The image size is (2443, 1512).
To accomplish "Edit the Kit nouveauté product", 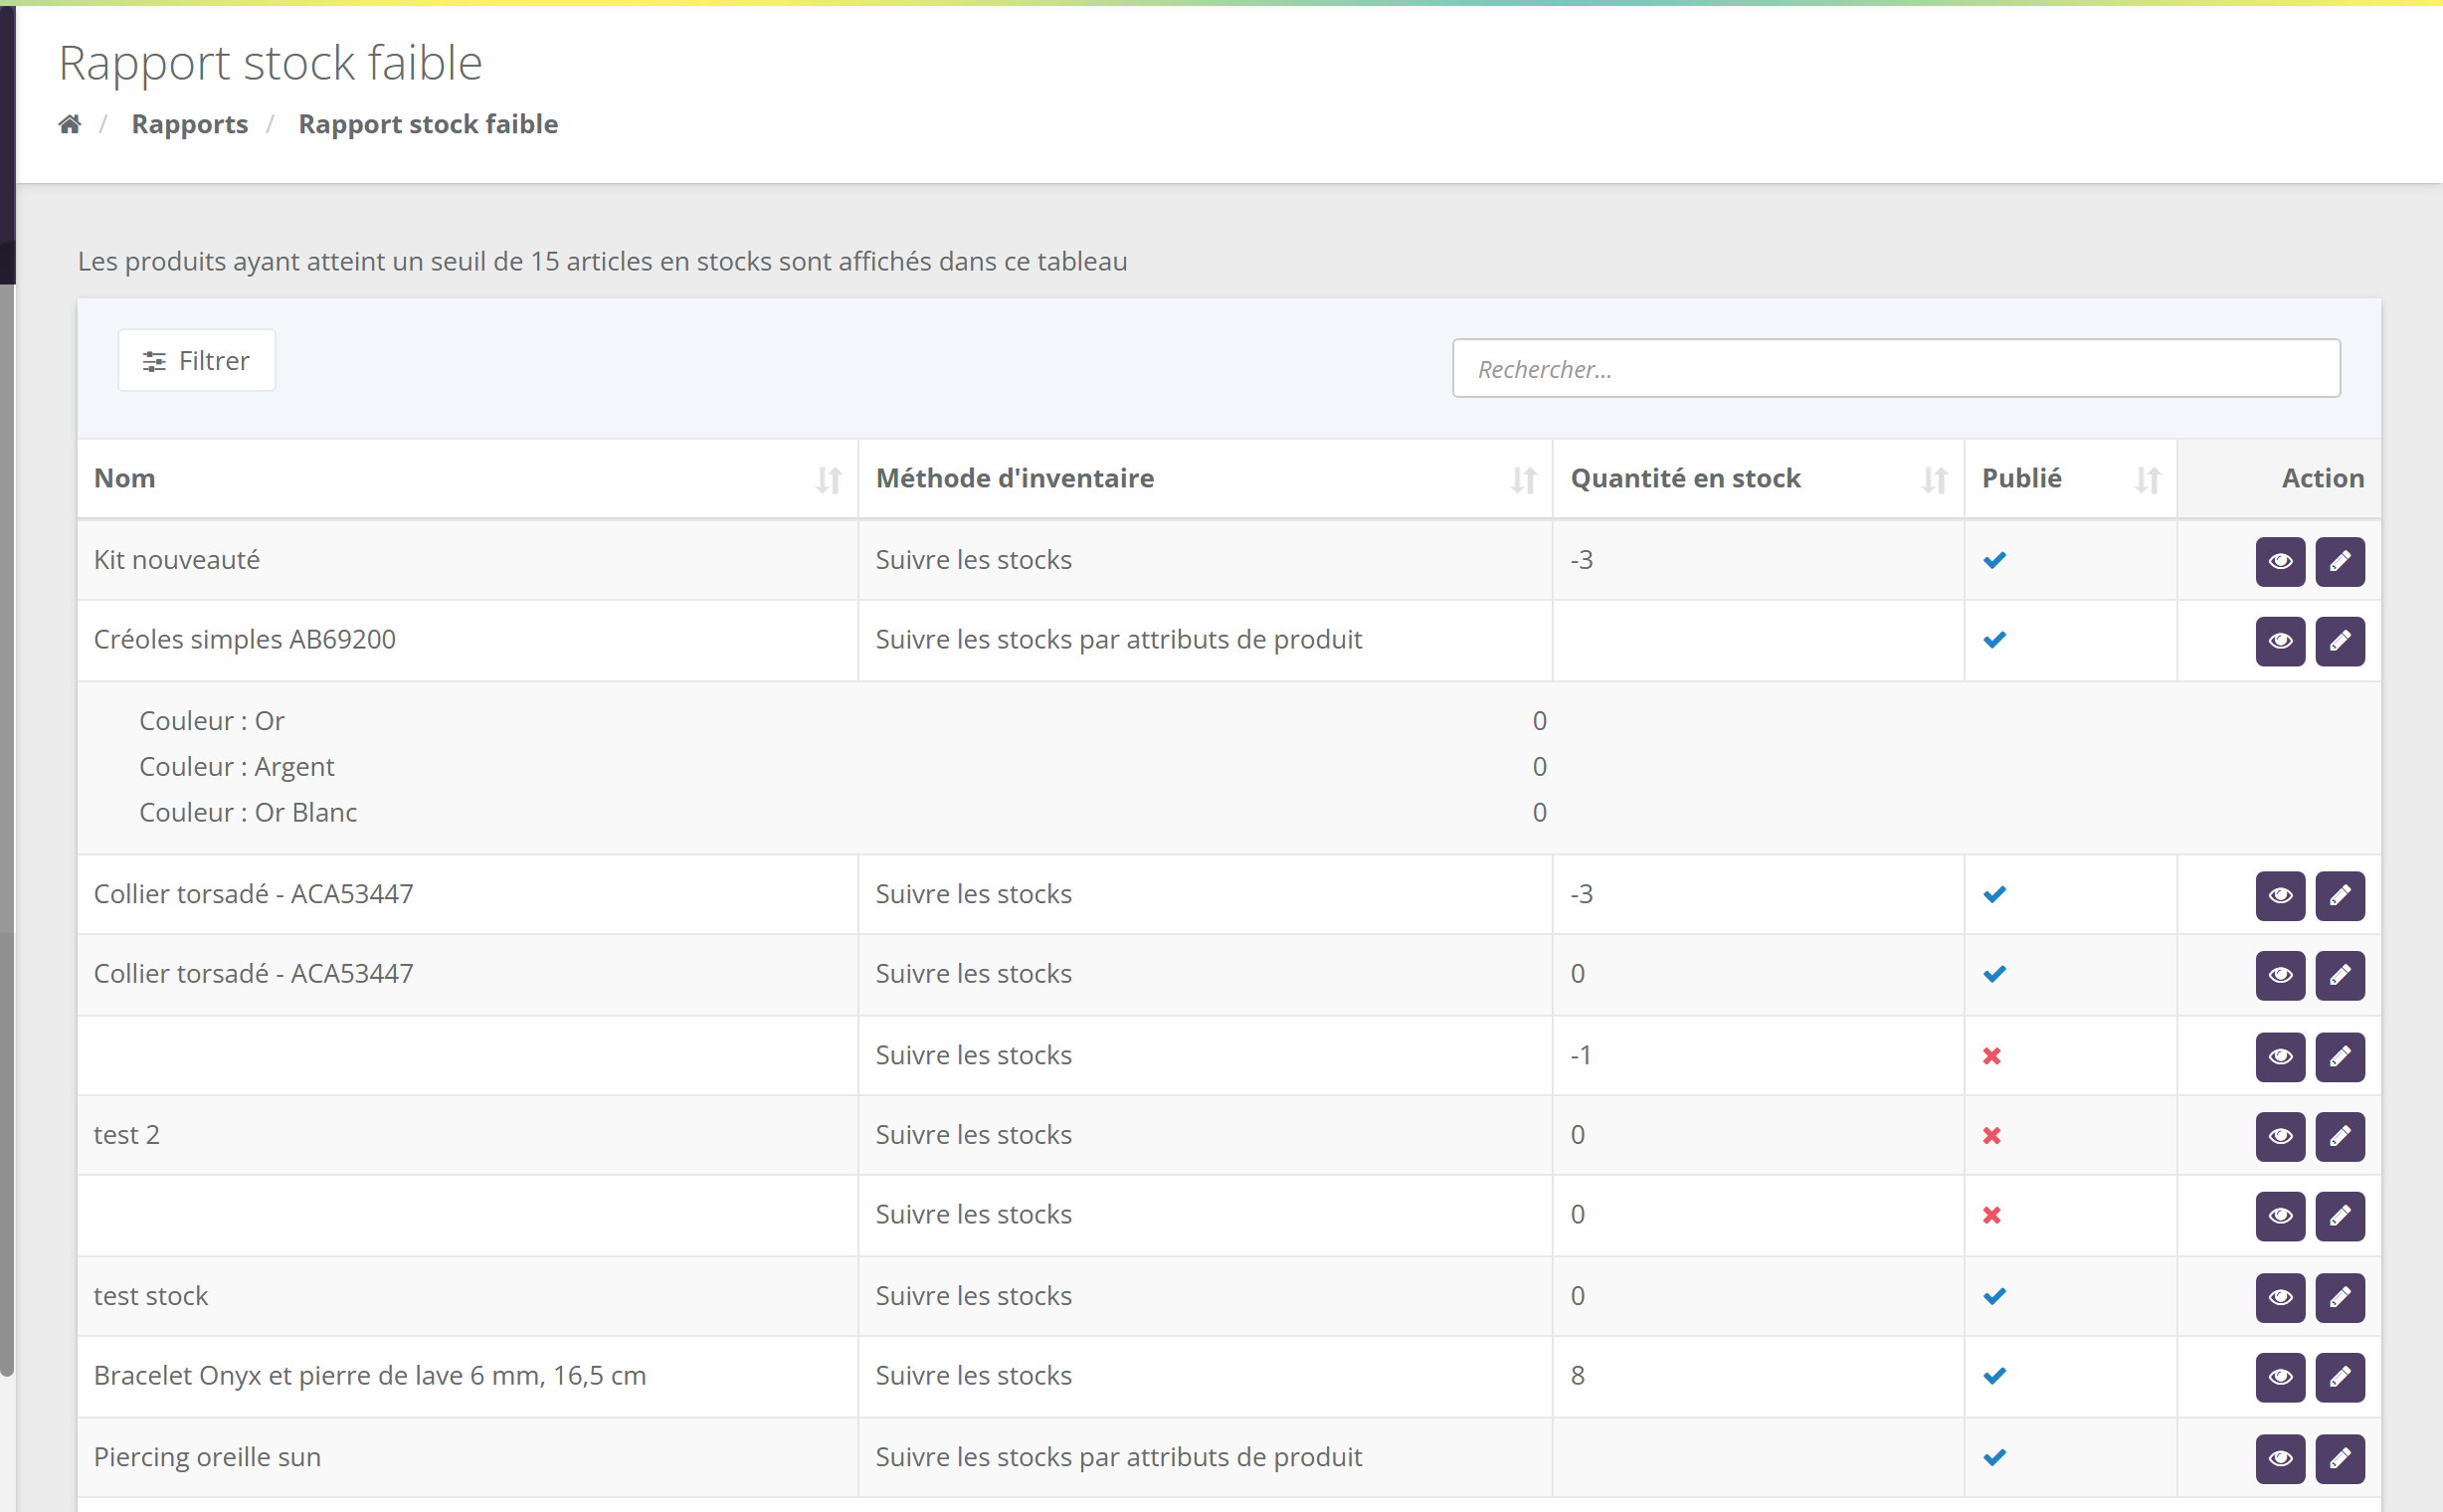I will [x=2340, y=561].
